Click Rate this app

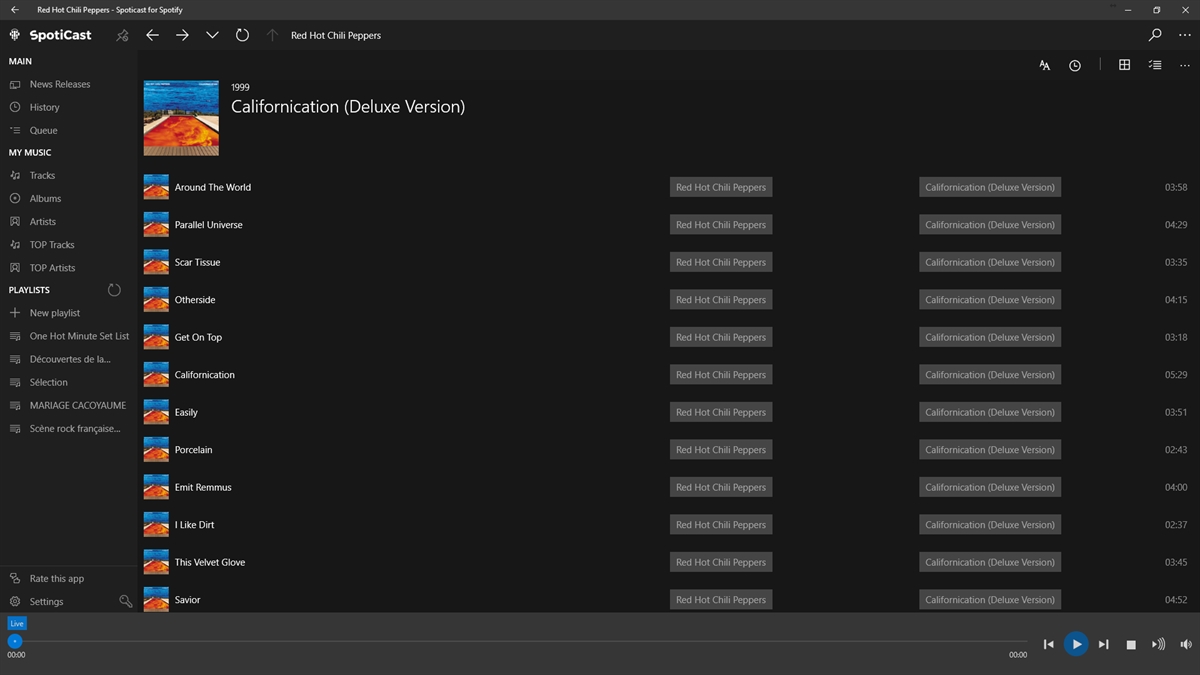pos(57,578)
